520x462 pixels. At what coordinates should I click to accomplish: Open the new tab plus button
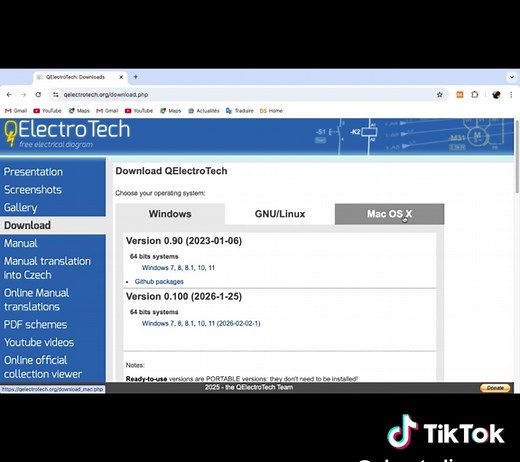(x=136, y=77)
